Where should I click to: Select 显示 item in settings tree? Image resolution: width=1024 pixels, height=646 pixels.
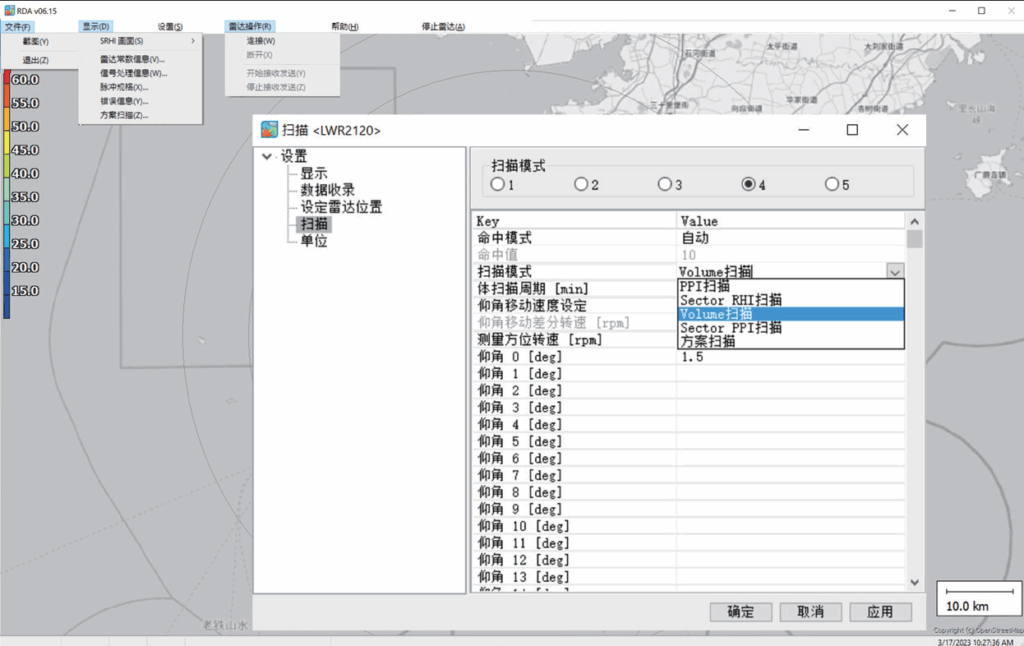point(313,173)
